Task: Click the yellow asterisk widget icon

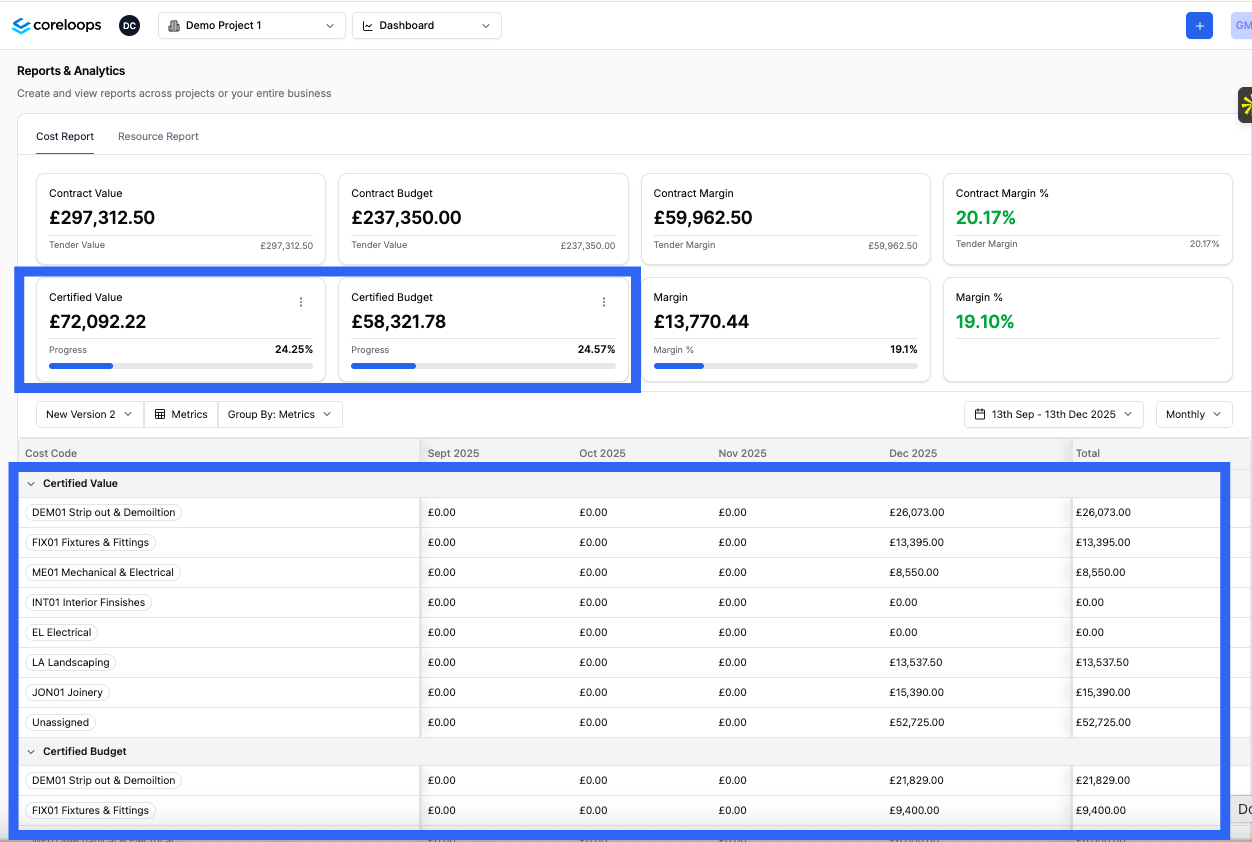Action: (1246, 105)
